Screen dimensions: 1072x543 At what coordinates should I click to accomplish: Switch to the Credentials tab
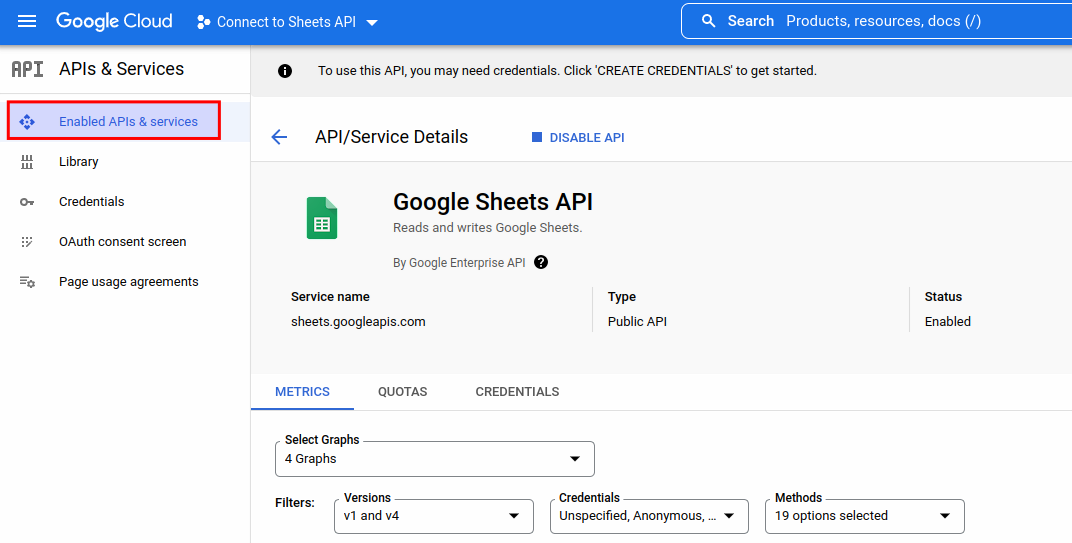[x=518, y=392]
